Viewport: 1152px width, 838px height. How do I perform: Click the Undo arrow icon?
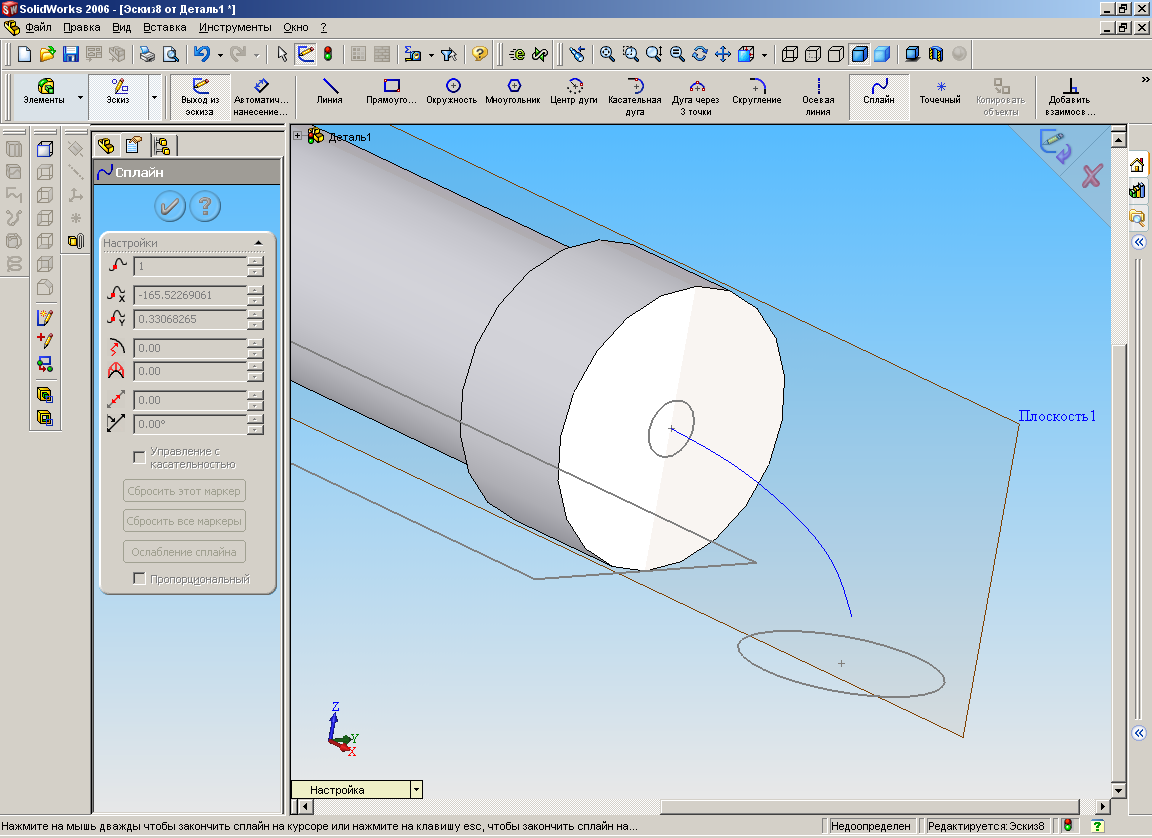tap(202, 54)
